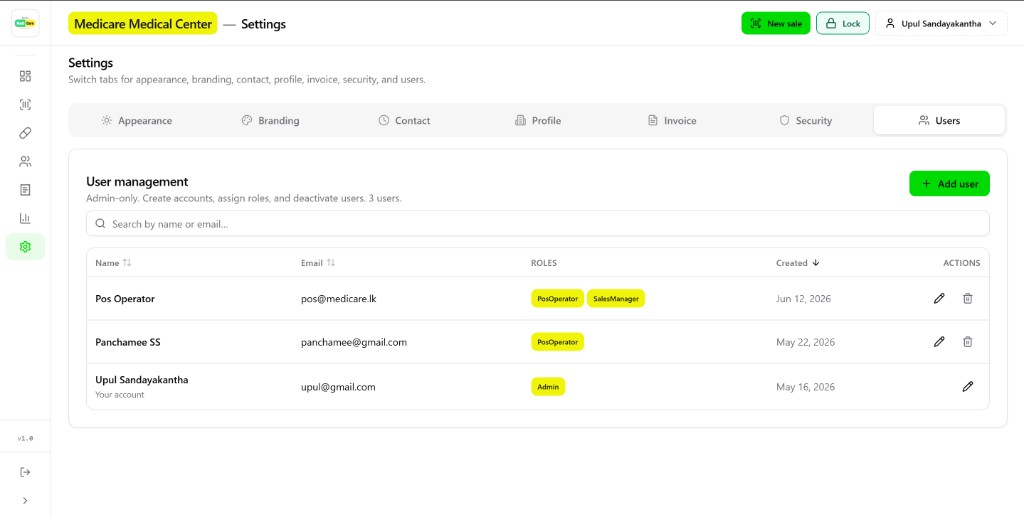Switch to the Profile tab
Viewport: 1024px width, 517px height.
pyautogui.click(x=538, y=121)
